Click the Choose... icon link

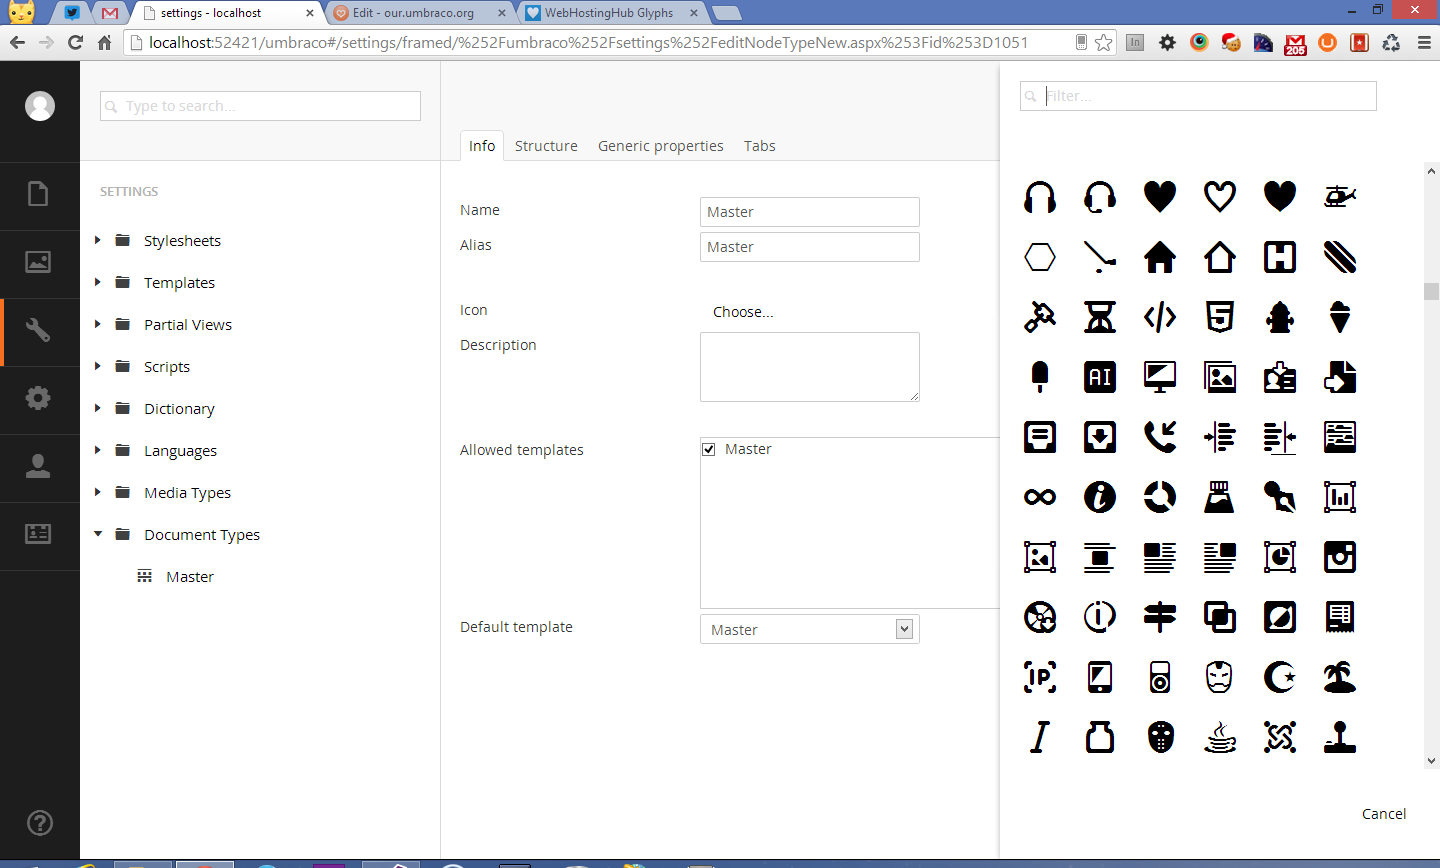[x=743, y=312]
